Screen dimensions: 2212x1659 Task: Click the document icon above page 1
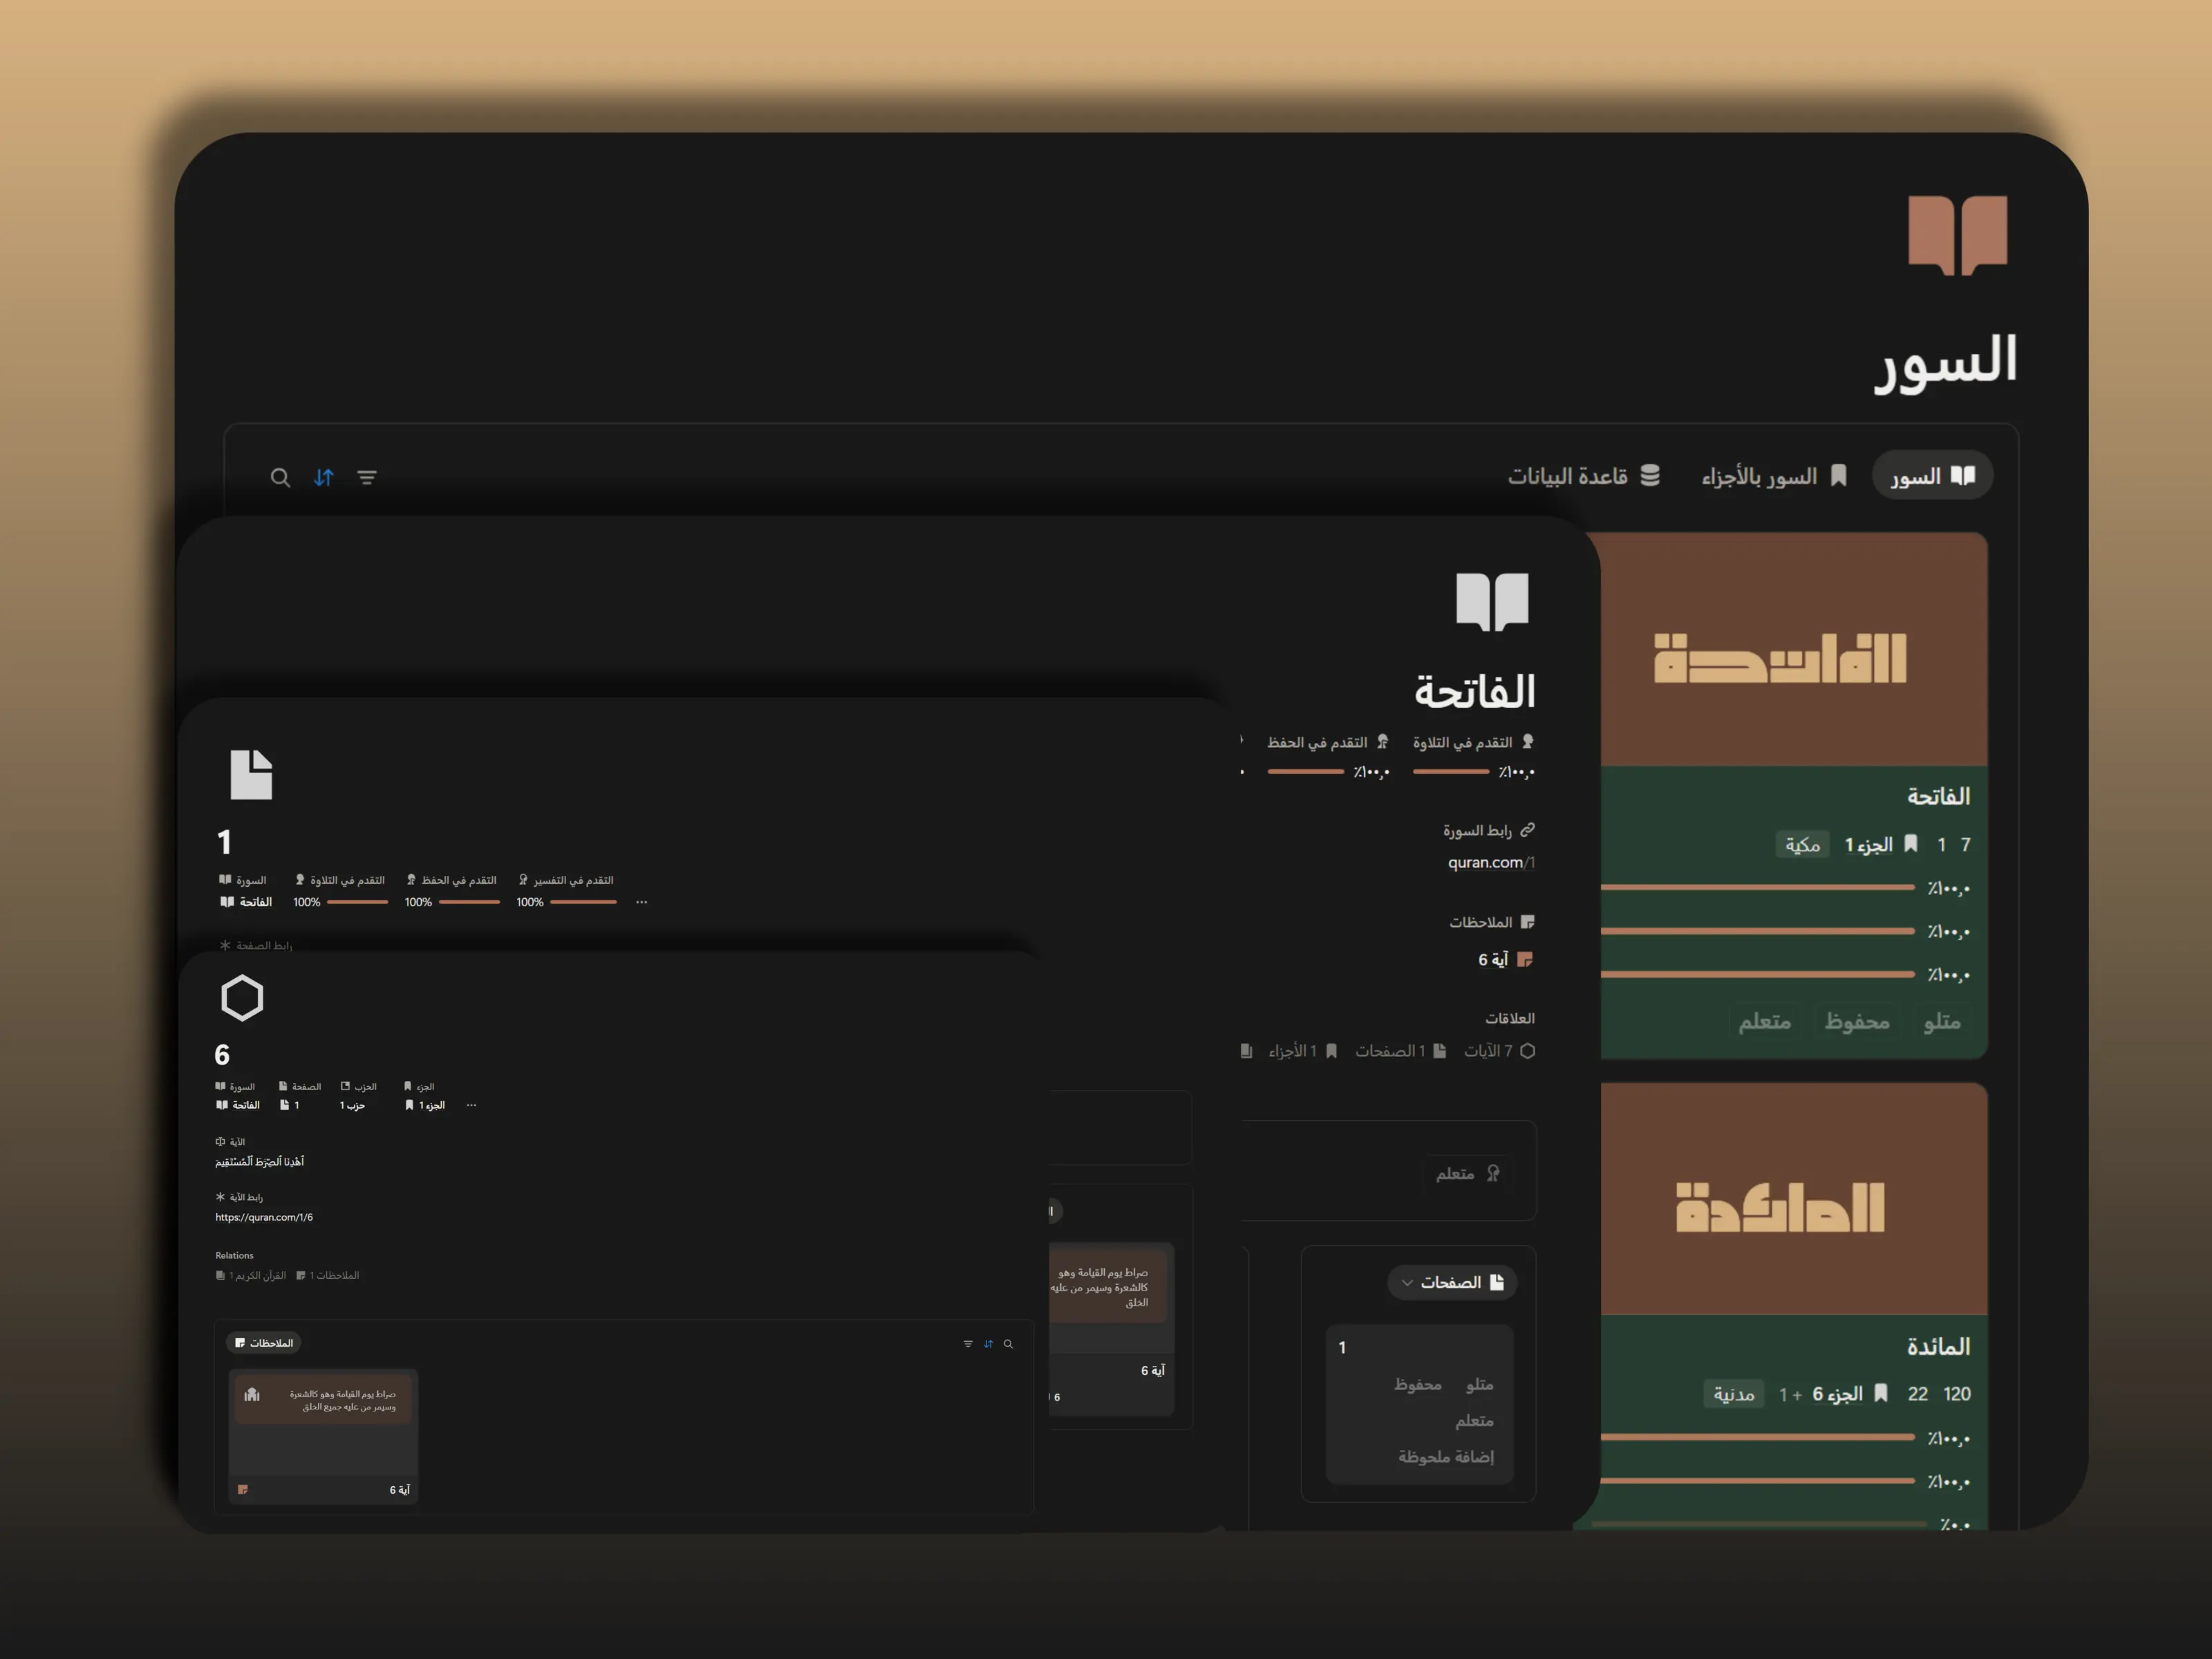251,775
